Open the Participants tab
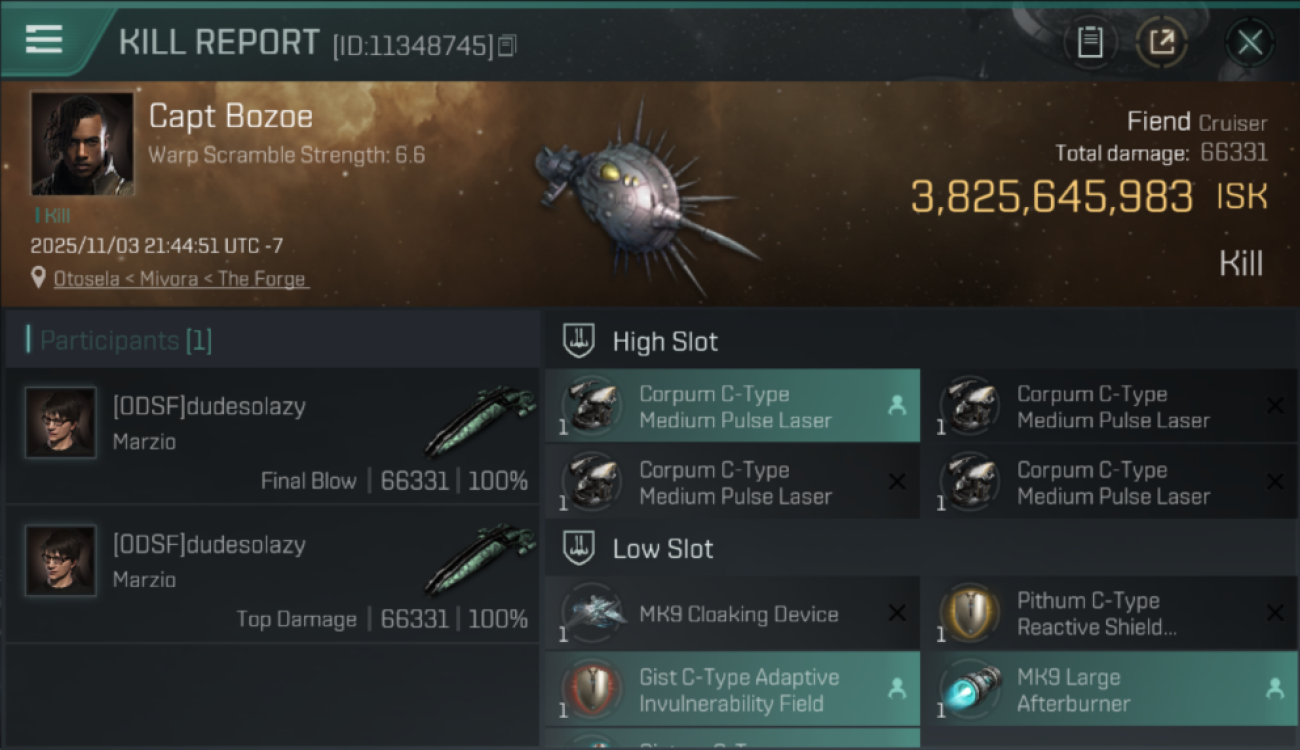Viewport: 1300px width, 750px height. 125,341
